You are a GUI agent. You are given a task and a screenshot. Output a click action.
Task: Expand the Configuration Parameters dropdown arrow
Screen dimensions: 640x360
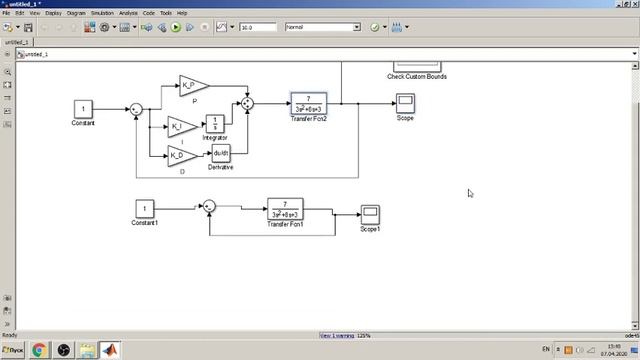coord(114,27)
